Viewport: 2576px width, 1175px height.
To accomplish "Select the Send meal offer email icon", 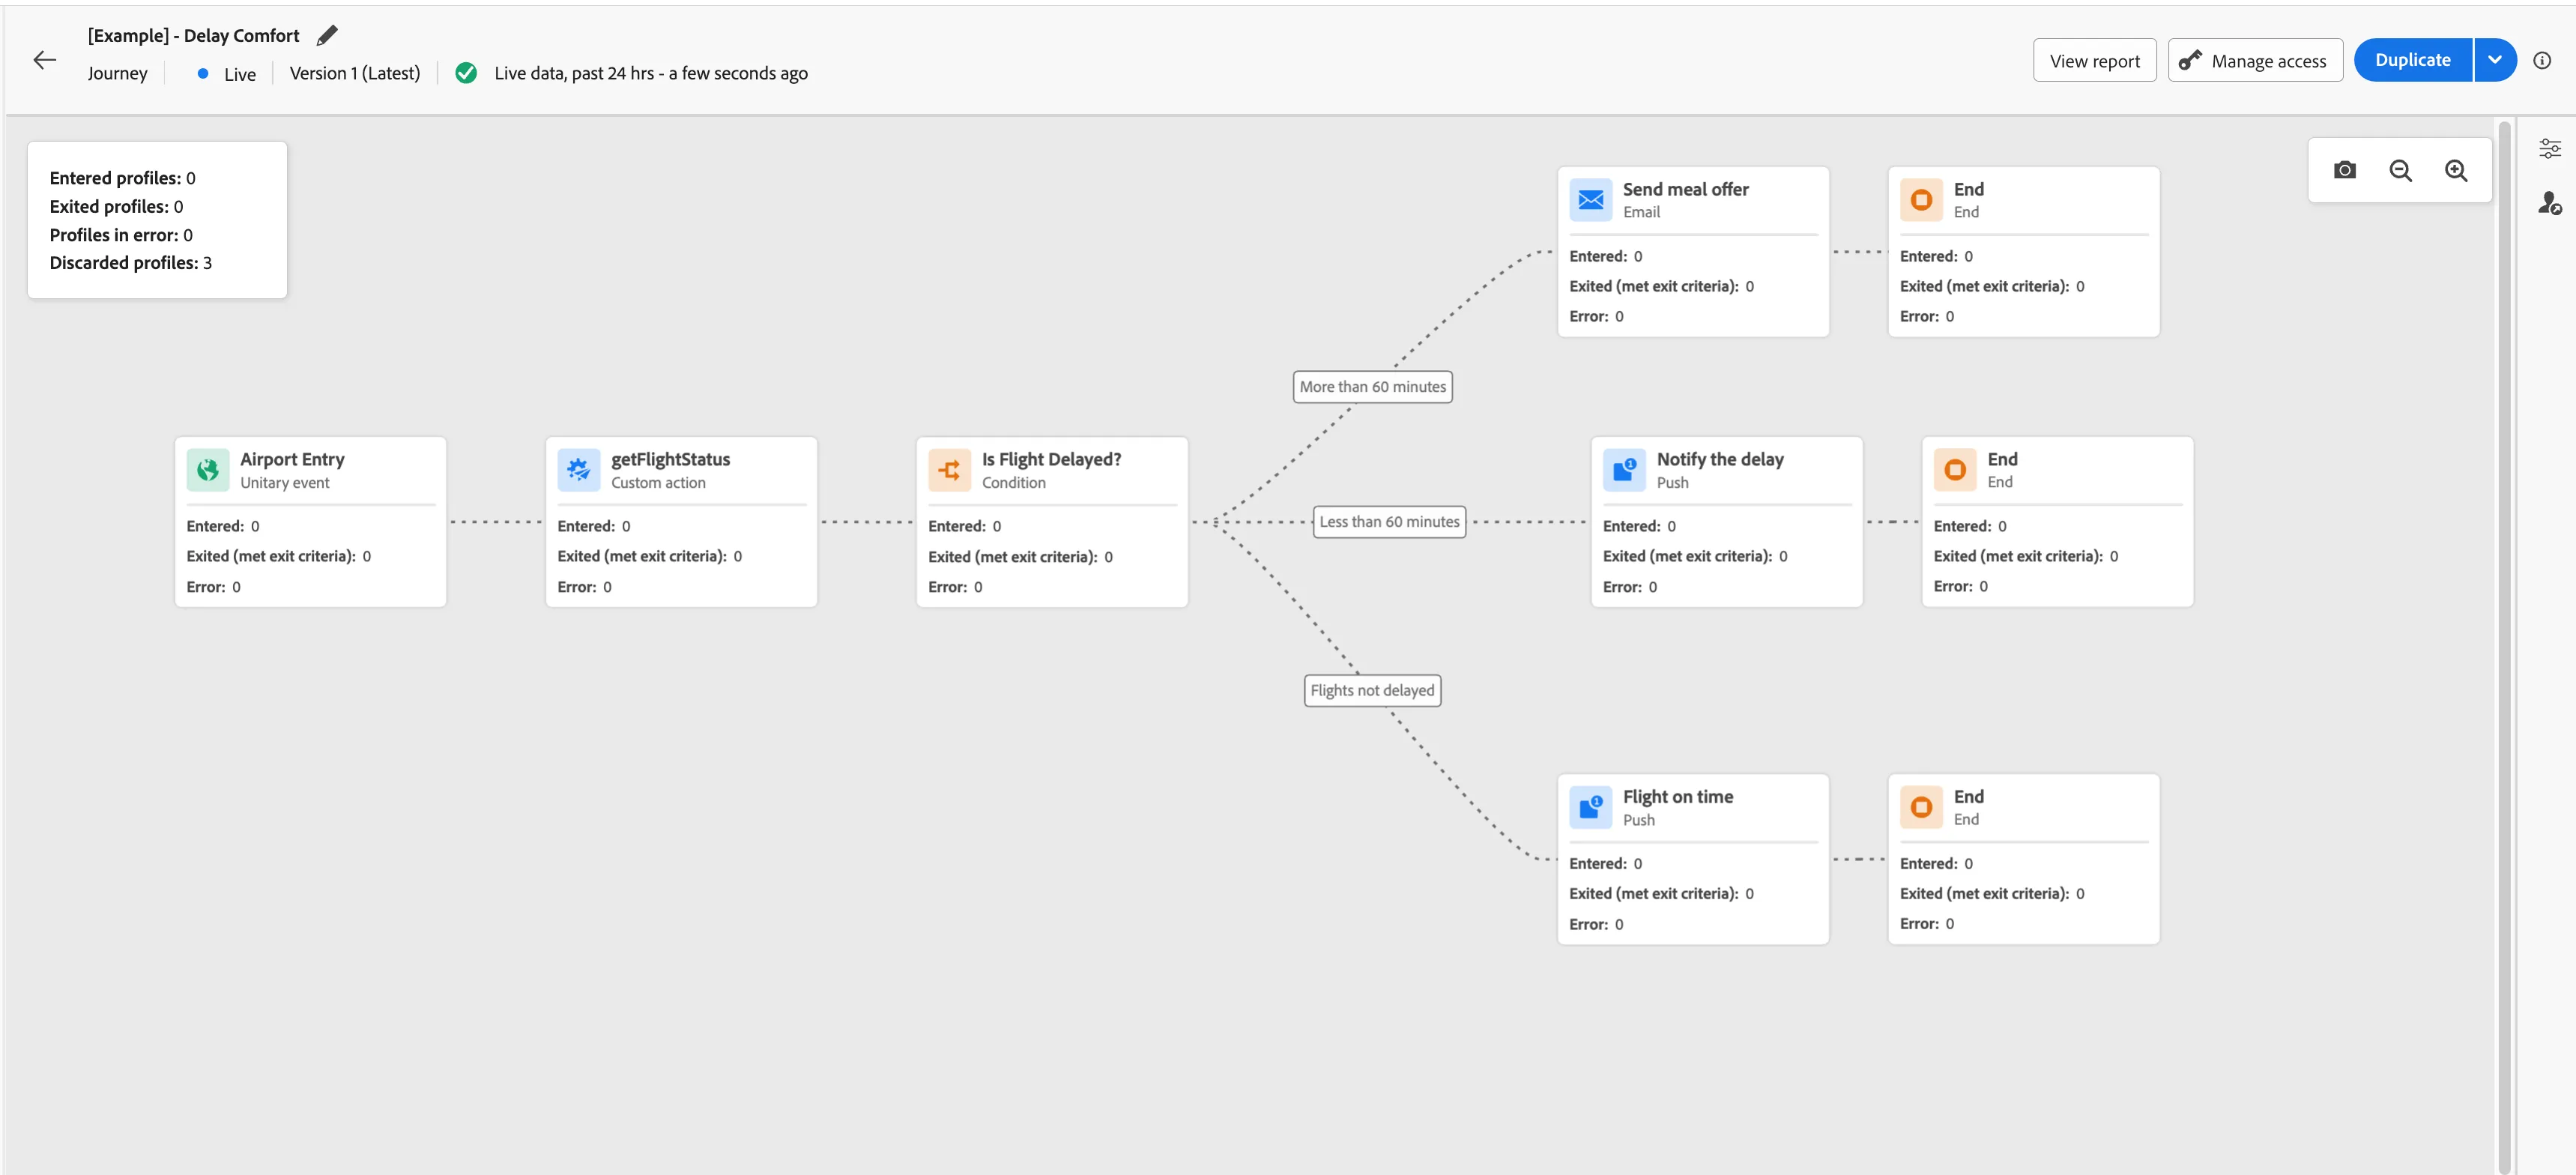I will pyautogui.click(x=1591, y=200).
